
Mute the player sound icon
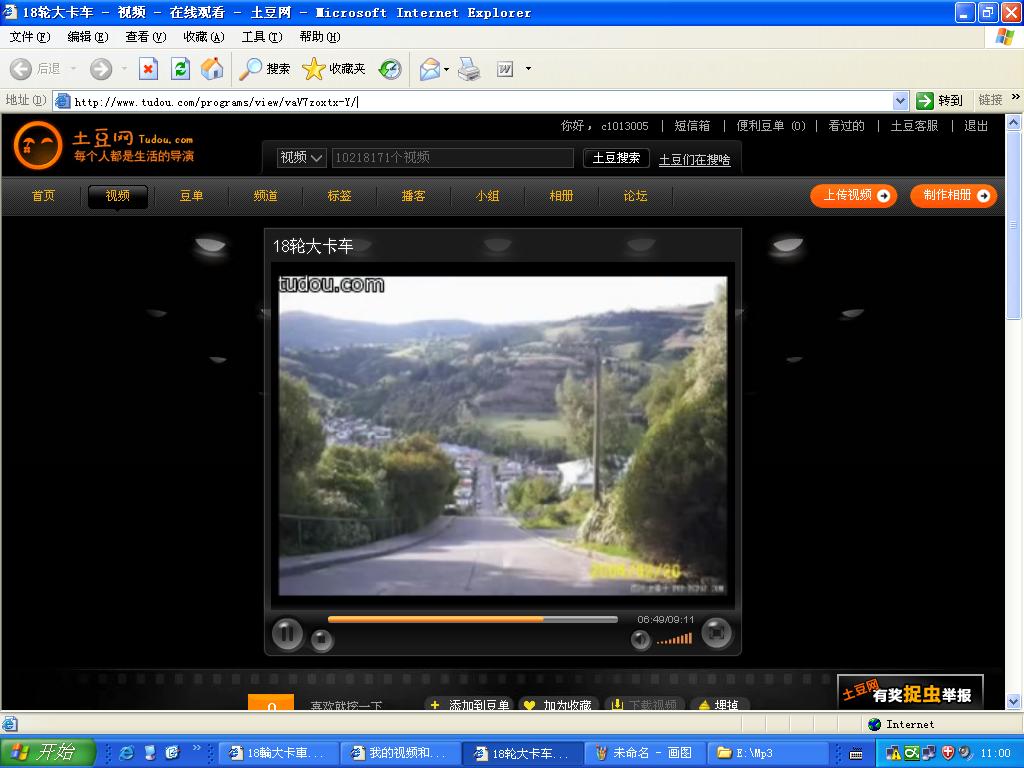pyautogui.click(x=641, y=640)
